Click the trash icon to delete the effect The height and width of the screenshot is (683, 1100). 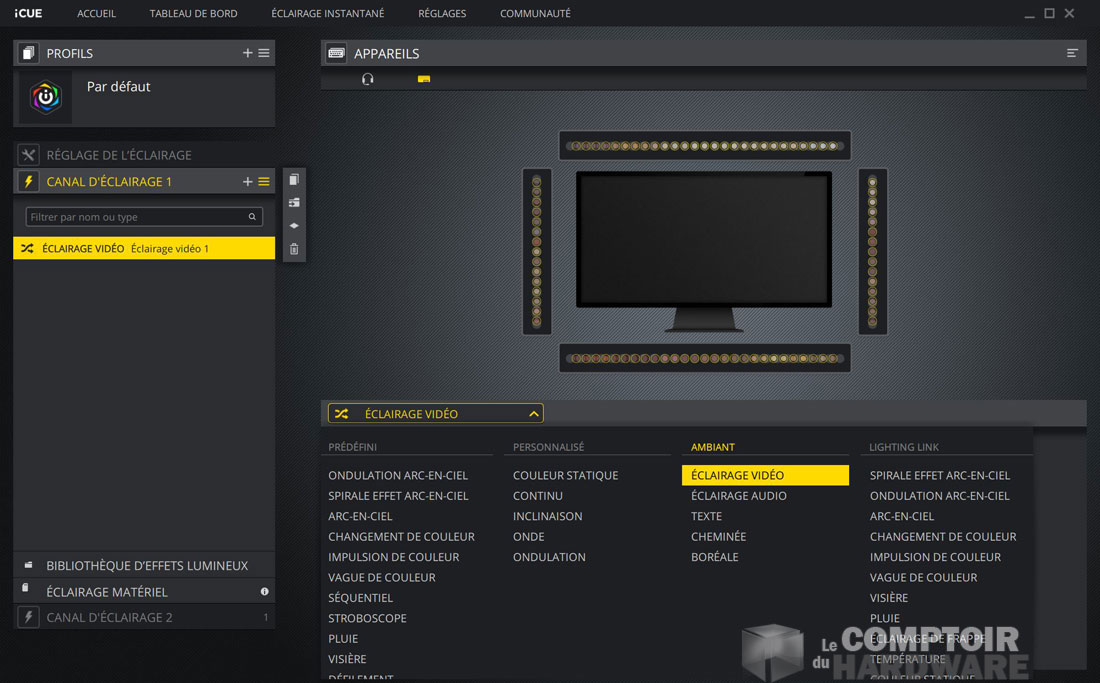294,249
